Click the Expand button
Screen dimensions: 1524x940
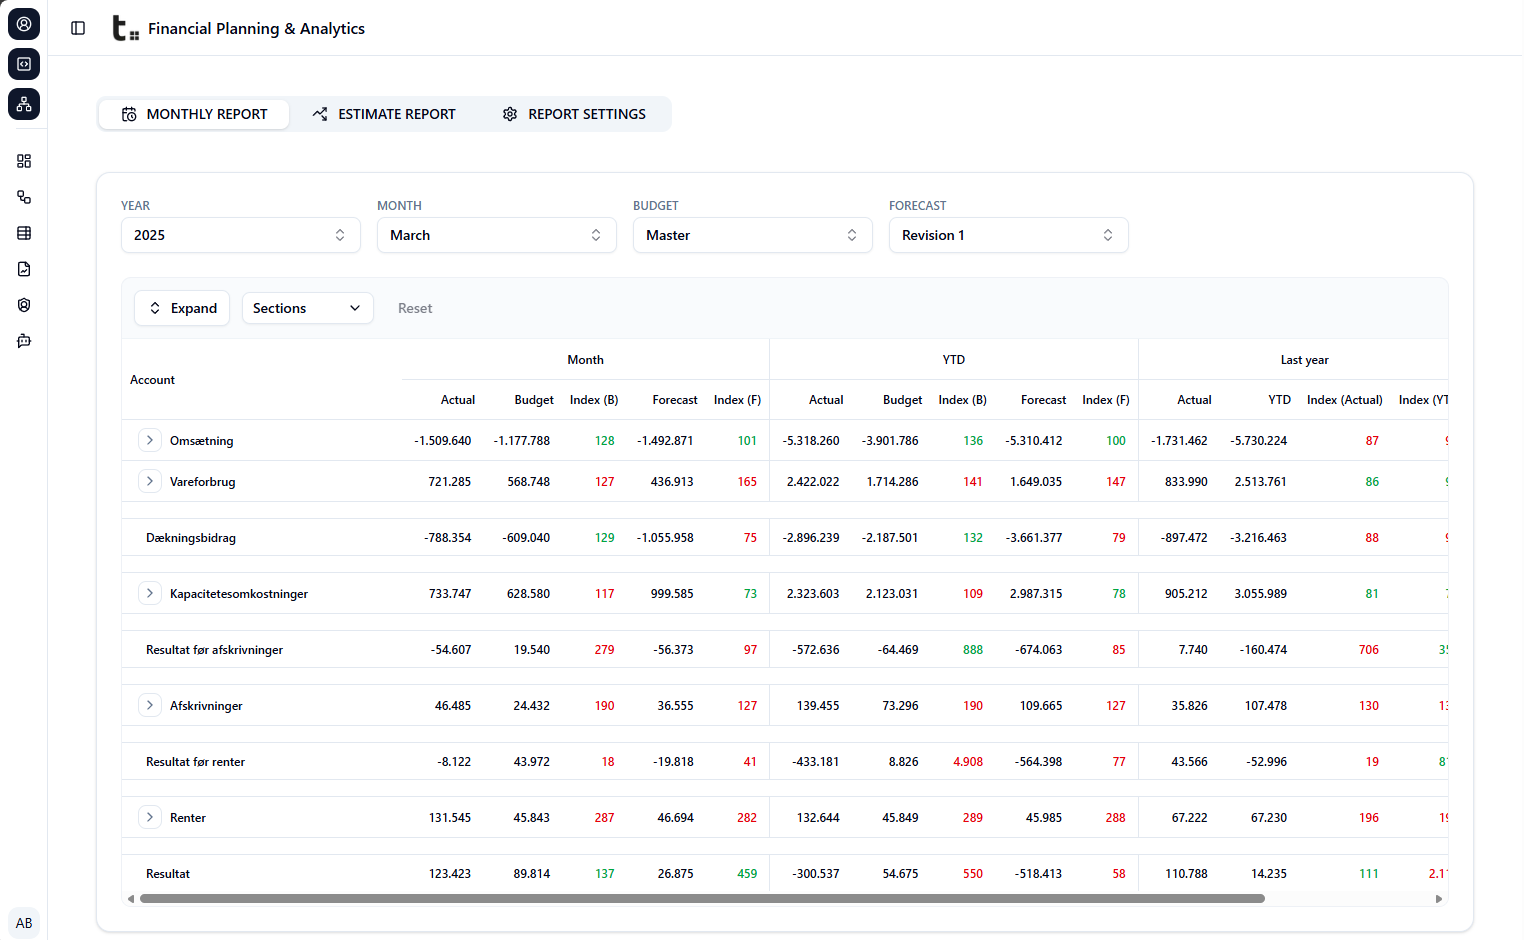[x=182, y=308]
